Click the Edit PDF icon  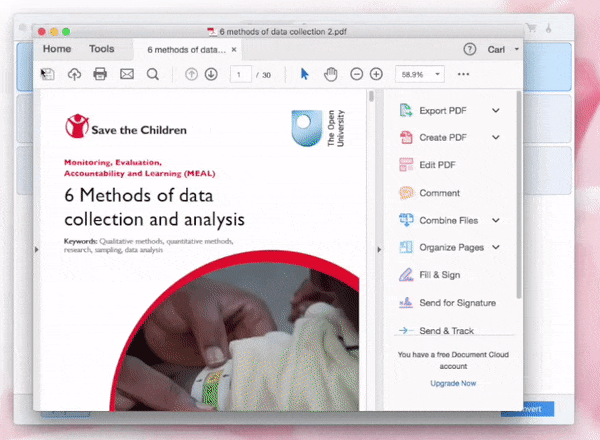(406, 165)
